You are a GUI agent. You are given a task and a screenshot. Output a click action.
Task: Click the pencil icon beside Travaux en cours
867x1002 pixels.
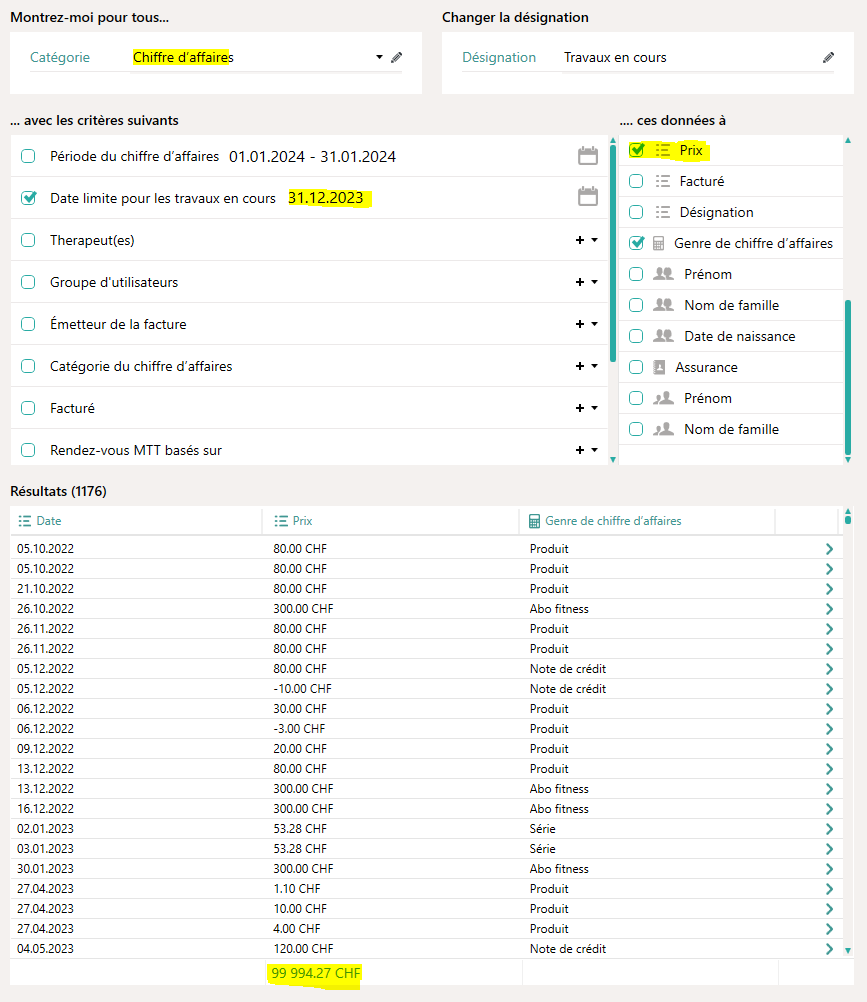pyautogui.click(x=828, y=58)
